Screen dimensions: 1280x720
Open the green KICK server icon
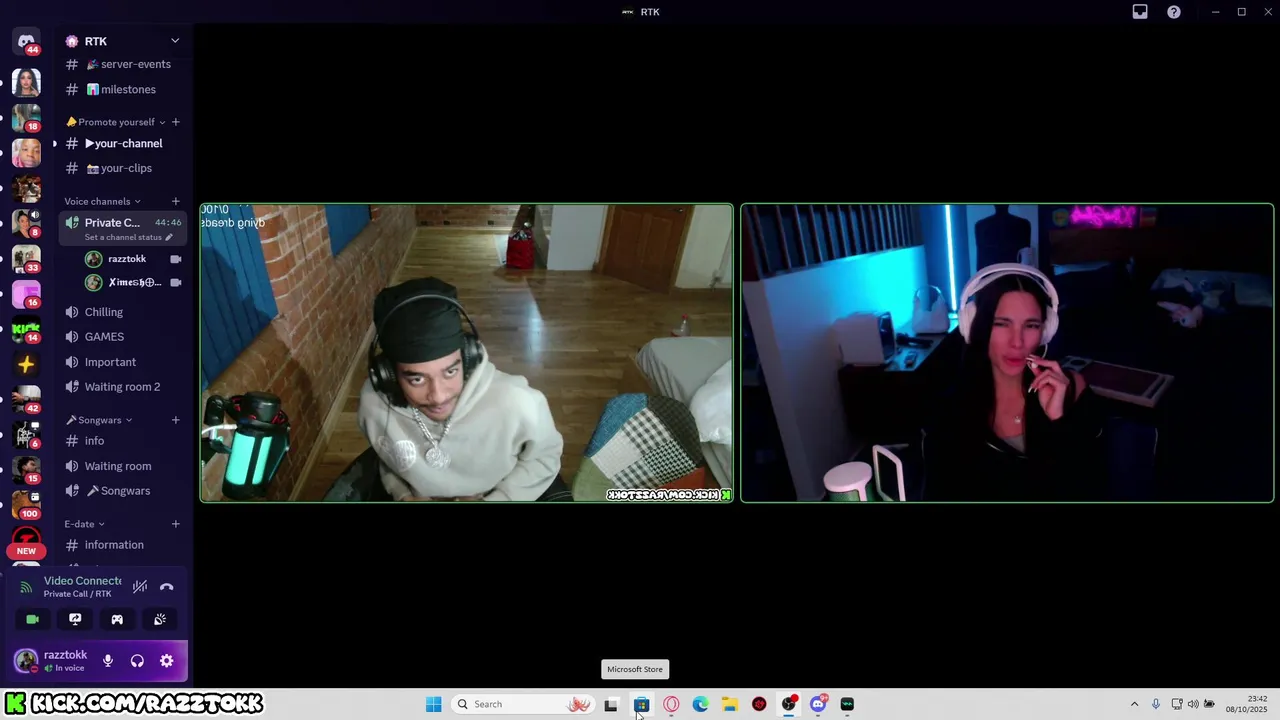tap(26, 329)
